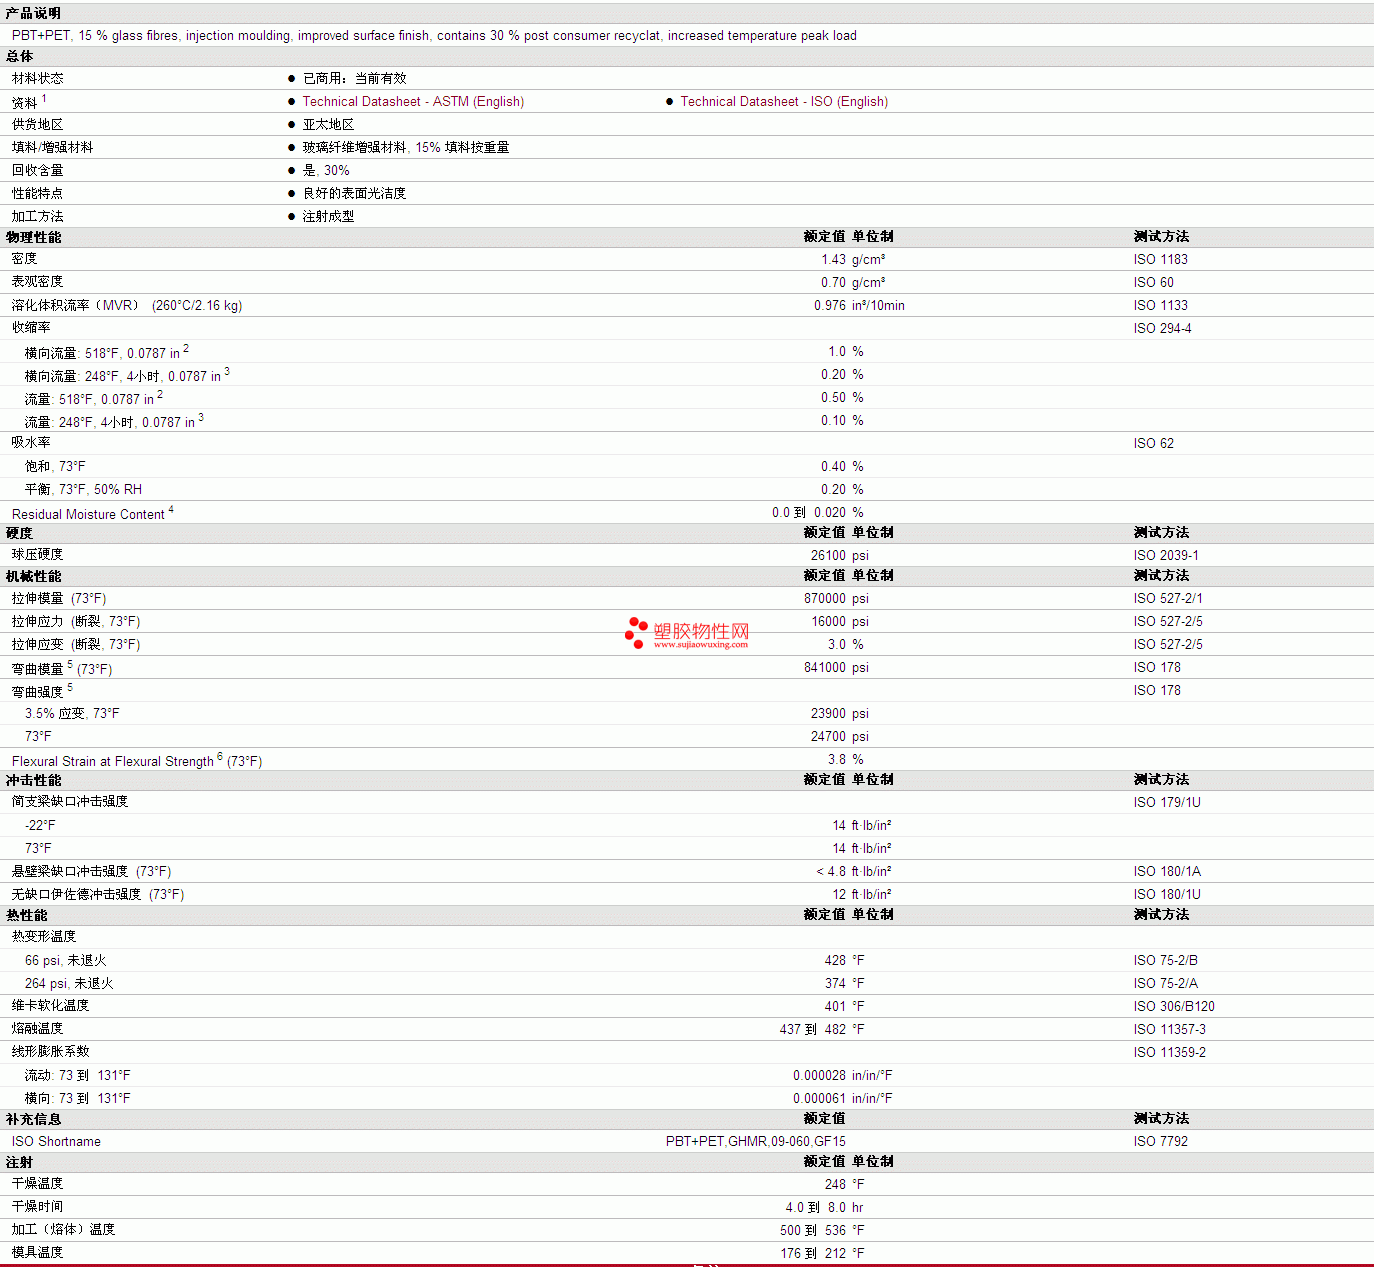Click the 'ISO 527-2/1' test method
1374x1267 pixels.
click(1168, 598)
